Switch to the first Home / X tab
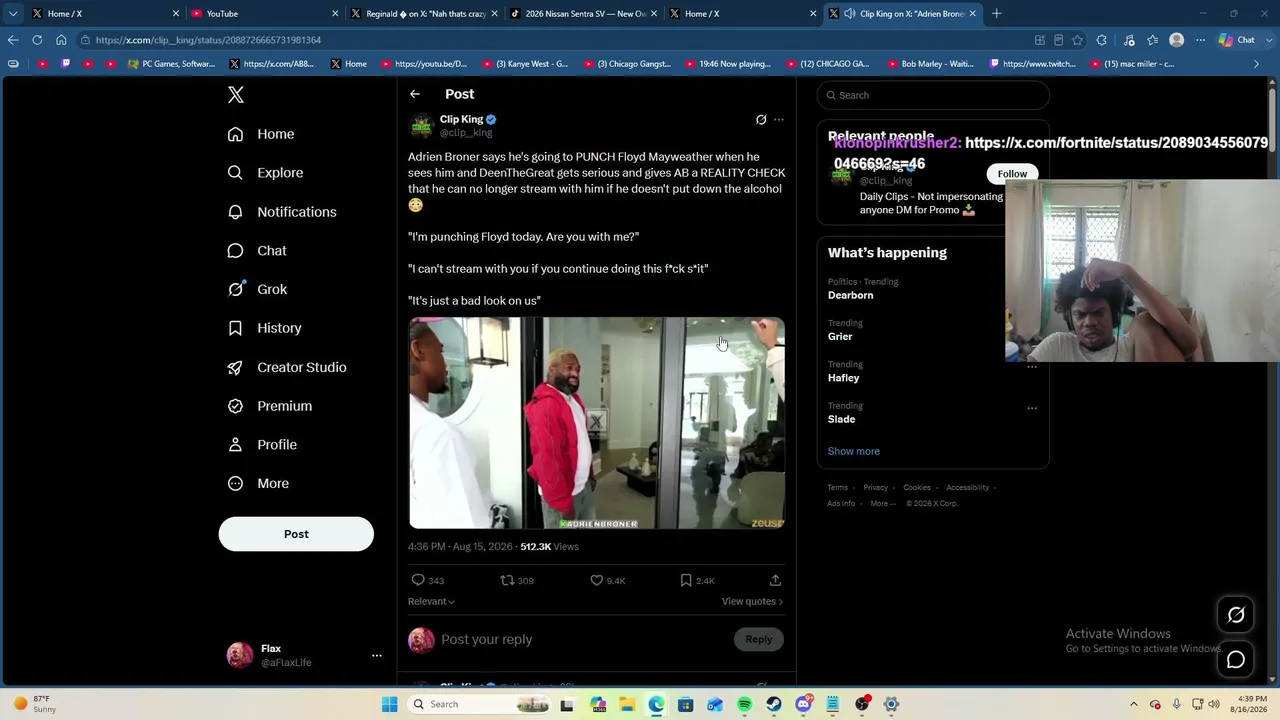 pos(105,14)
